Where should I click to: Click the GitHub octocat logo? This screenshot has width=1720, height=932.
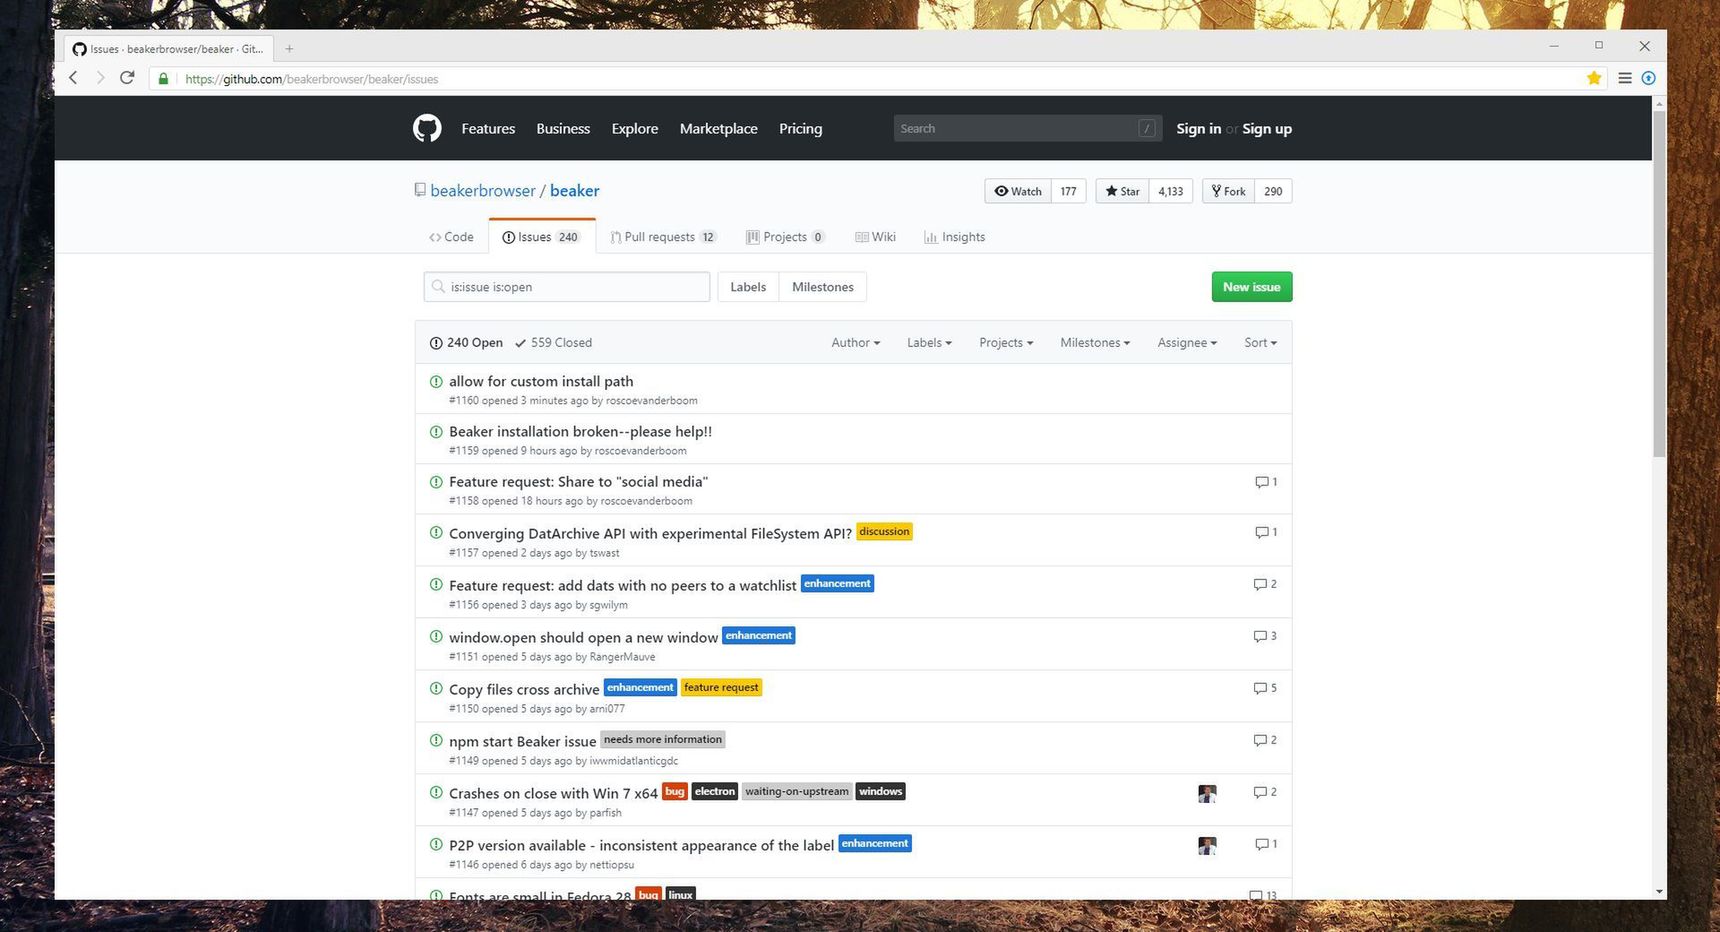click(427, 128)
